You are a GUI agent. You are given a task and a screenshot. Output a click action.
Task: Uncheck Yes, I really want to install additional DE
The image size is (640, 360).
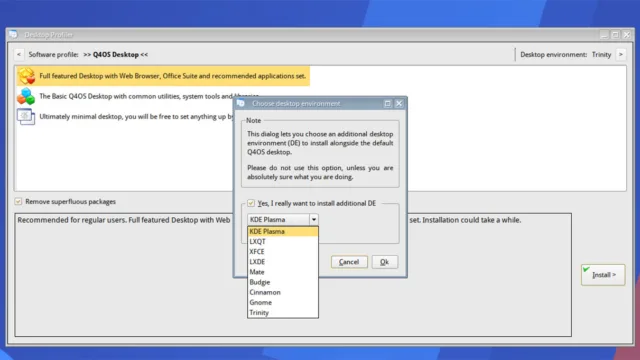click(x=251, y=203)
